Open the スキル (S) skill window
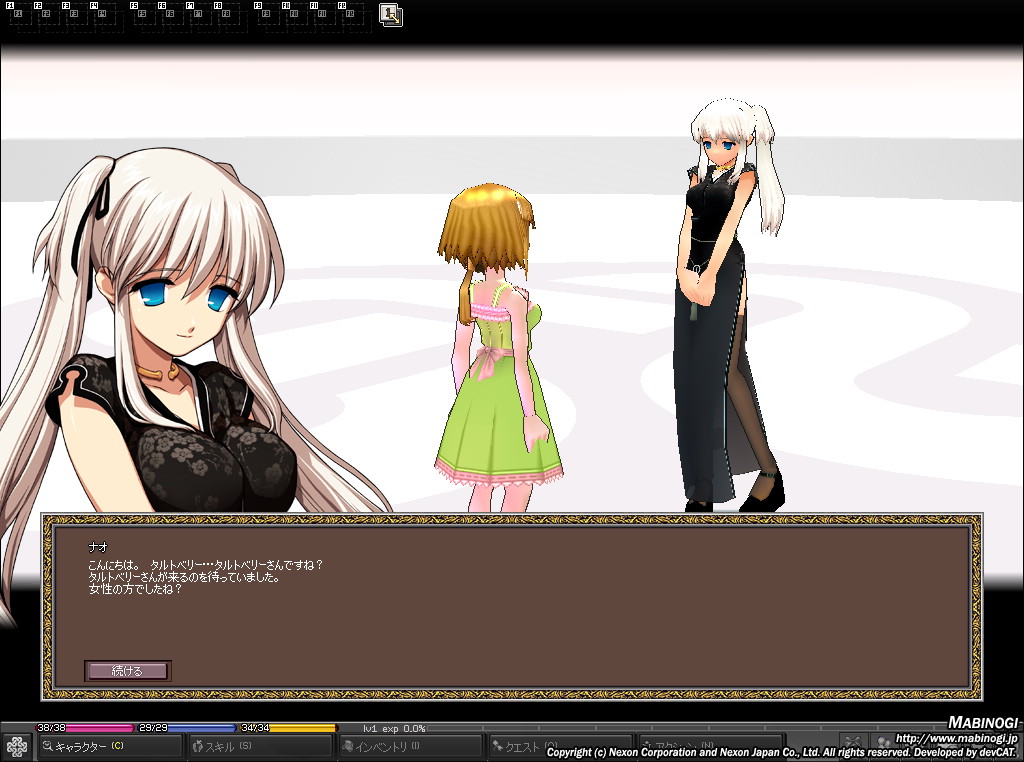 (260, 746)
